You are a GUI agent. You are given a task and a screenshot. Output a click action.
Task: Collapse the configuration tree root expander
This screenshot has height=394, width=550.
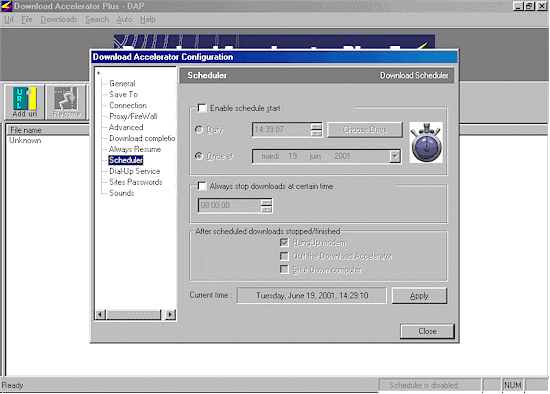[99, 73]
